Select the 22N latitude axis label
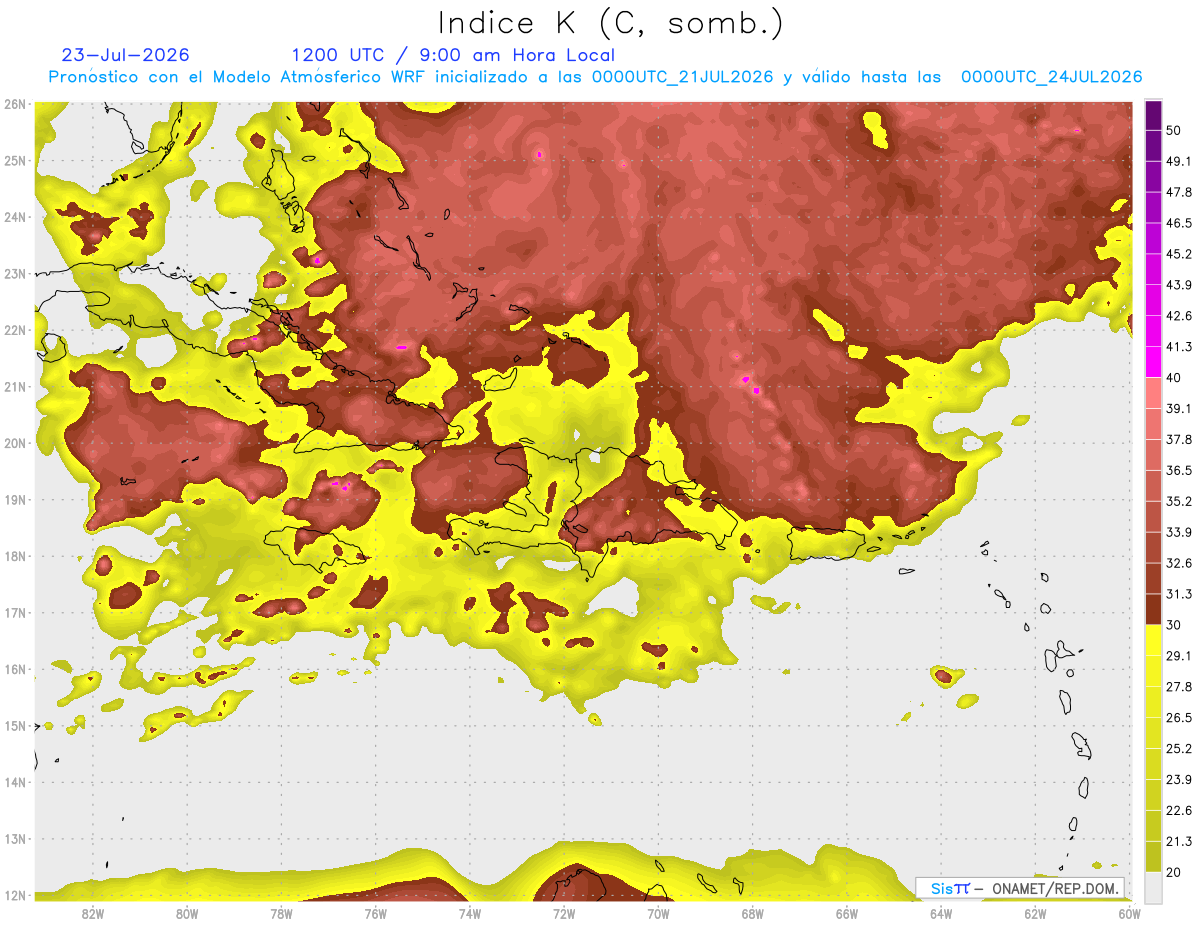Image resolution: width=1200 pixels, height=927 pixels. point(15,330)
